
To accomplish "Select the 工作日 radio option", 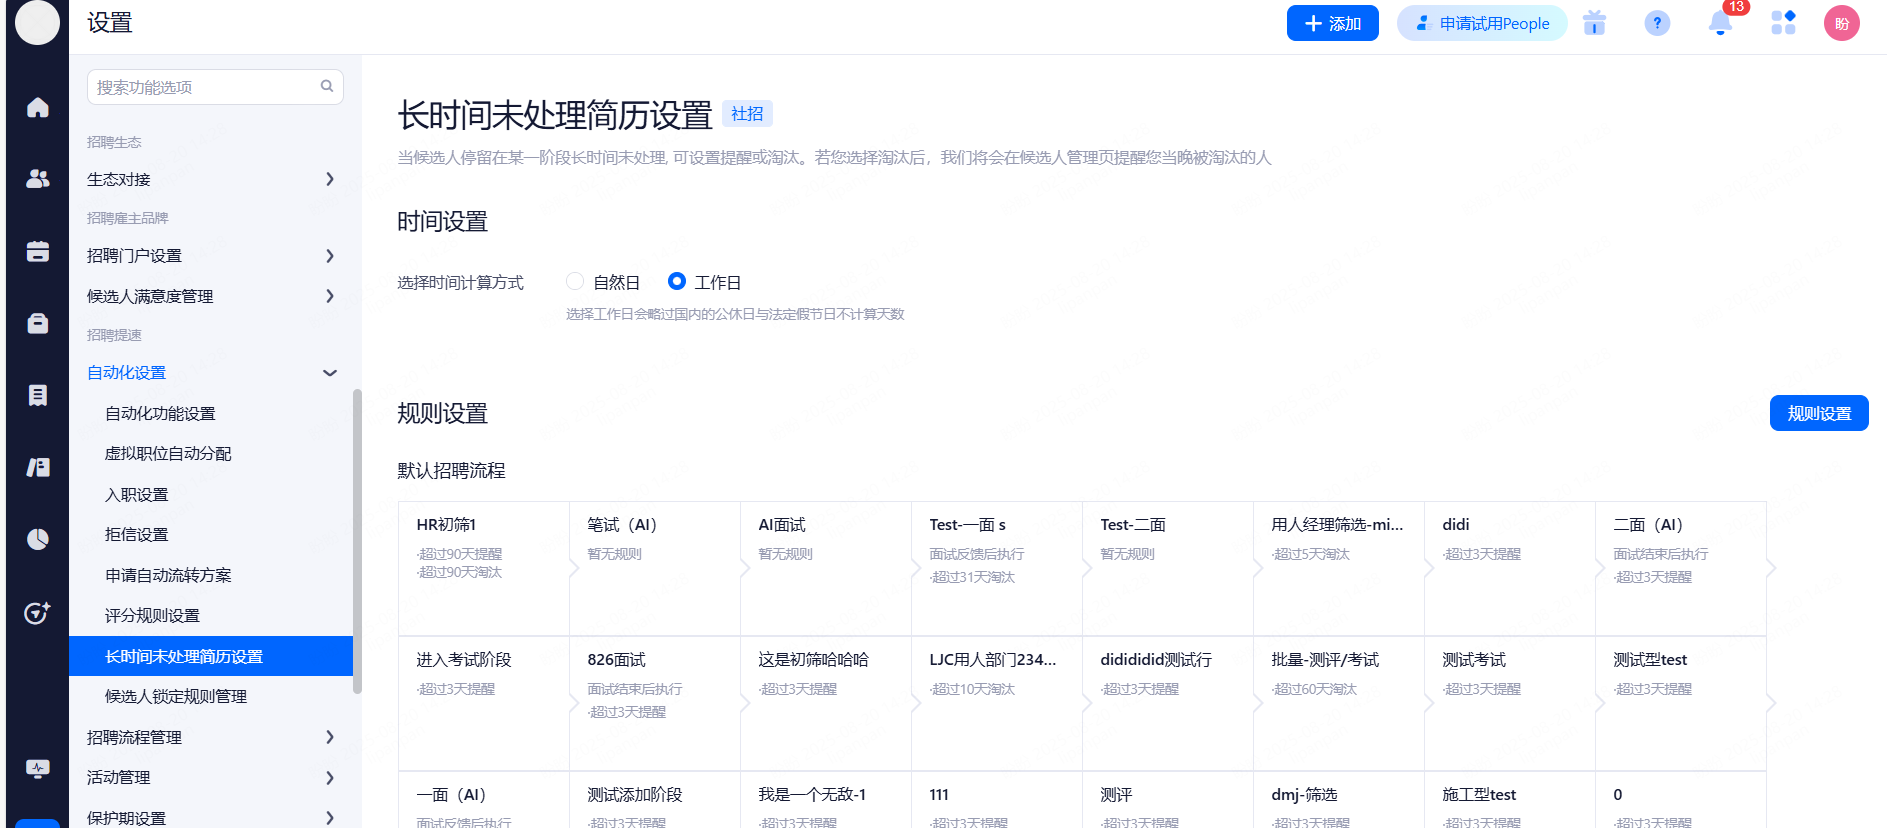I will click(677, 282).
